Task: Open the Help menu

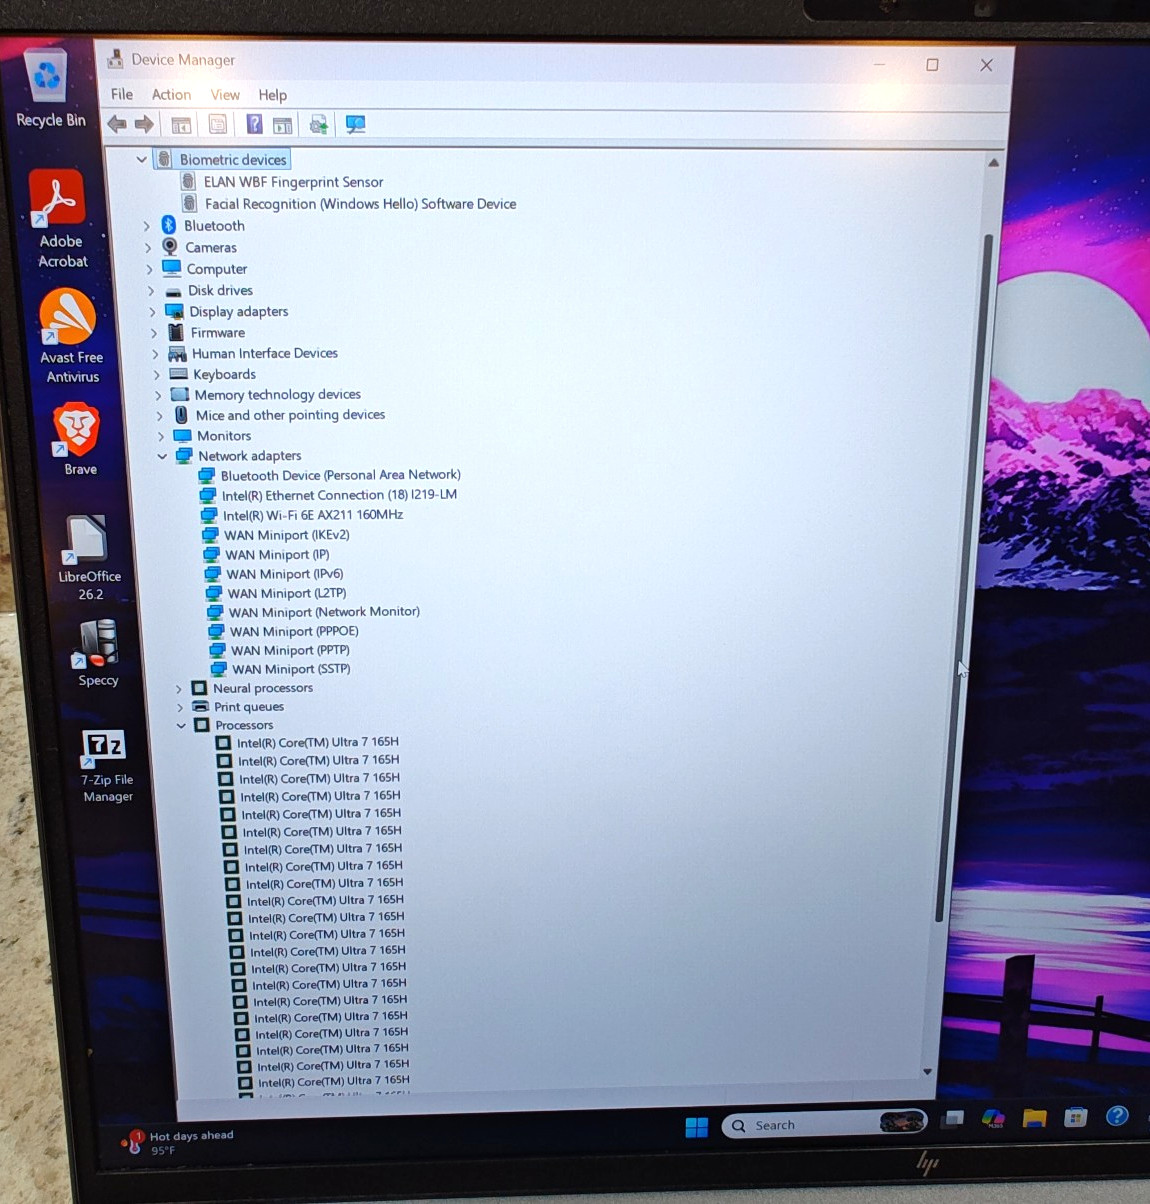Action: click(272, 95)
